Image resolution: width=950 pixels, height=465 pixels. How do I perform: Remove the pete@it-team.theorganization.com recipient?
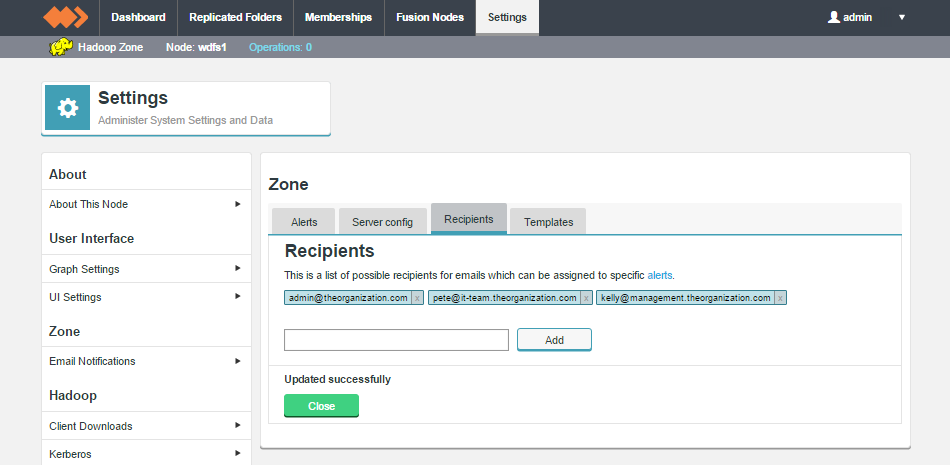tap(586, 298)
